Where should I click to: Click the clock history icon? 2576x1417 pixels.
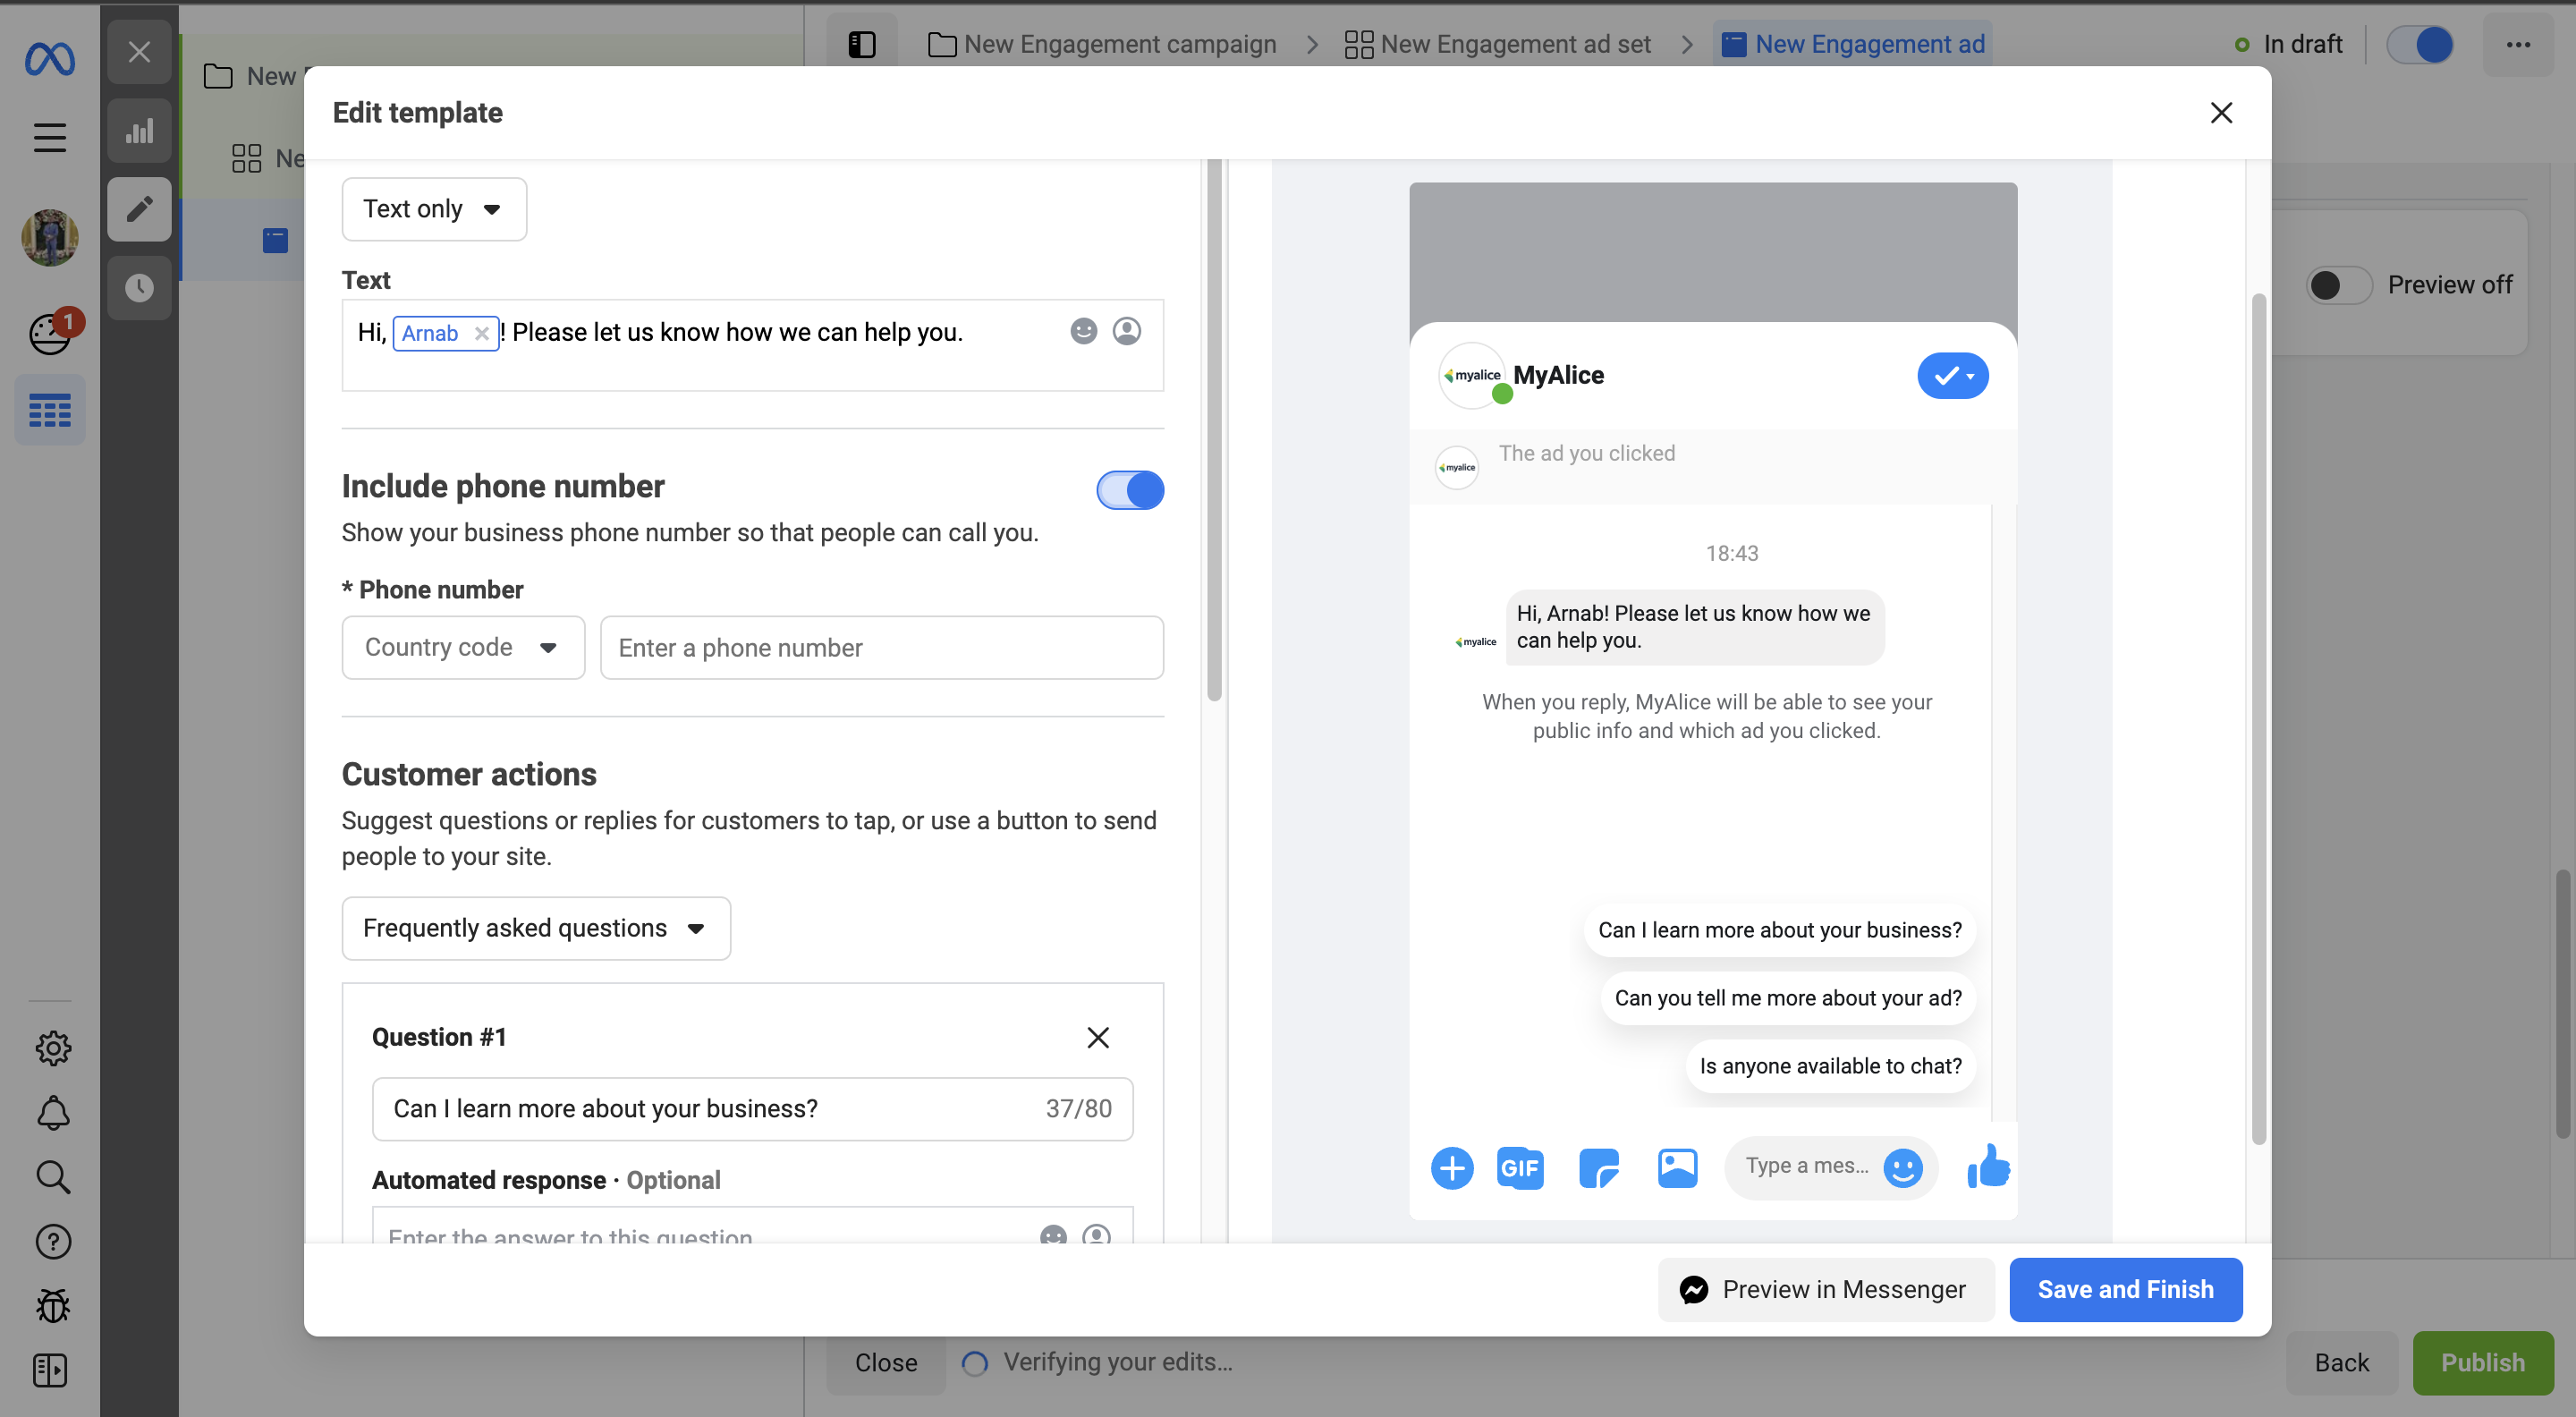click(139, 288)
